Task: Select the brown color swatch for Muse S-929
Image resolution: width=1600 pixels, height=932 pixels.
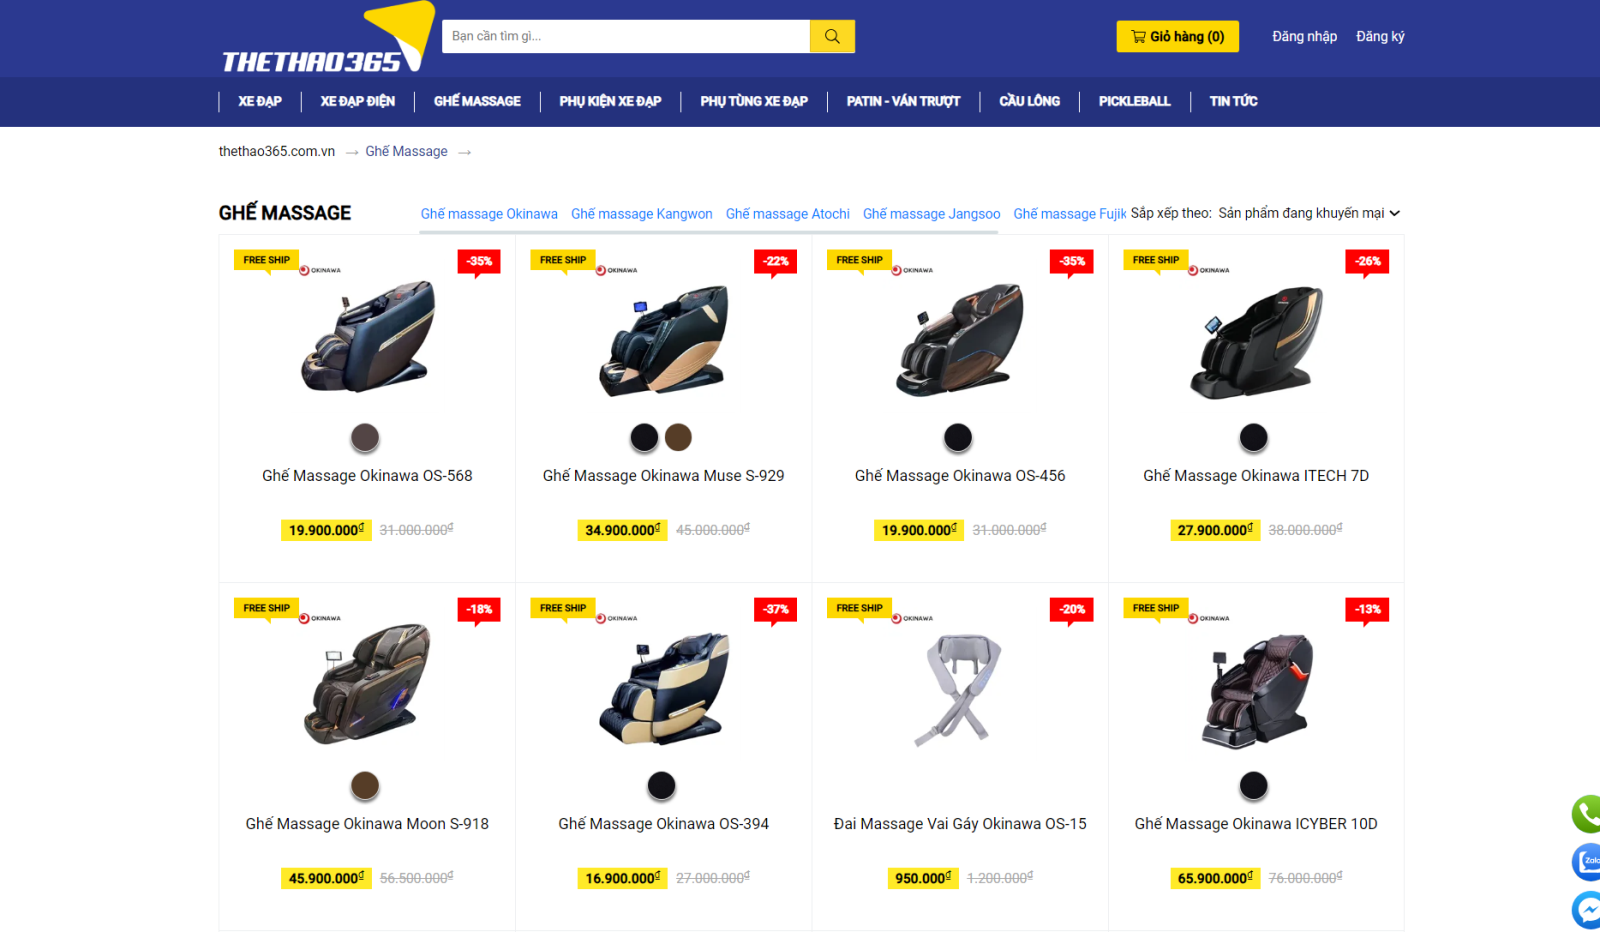Action: pyautogui.click(x=678, y=437)
